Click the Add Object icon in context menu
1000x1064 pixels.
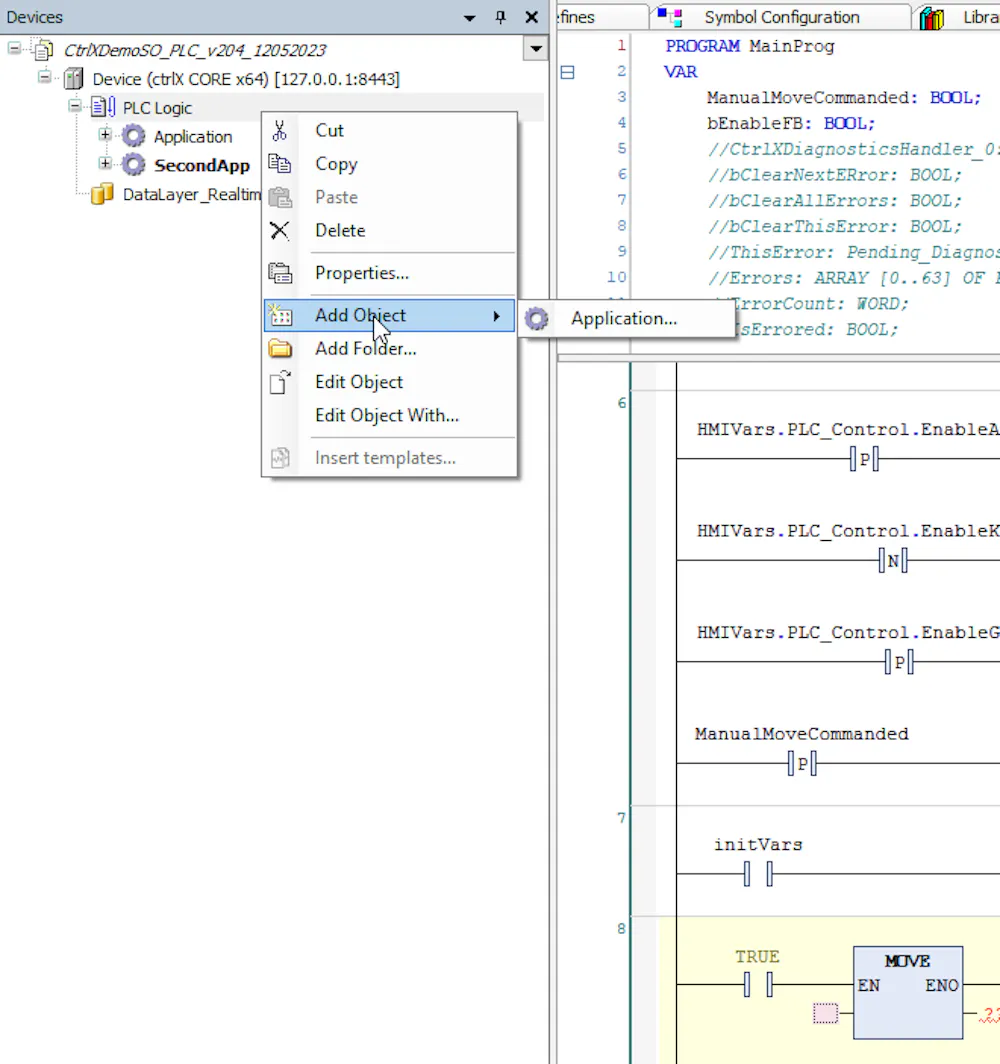click(x=280, y=316)
